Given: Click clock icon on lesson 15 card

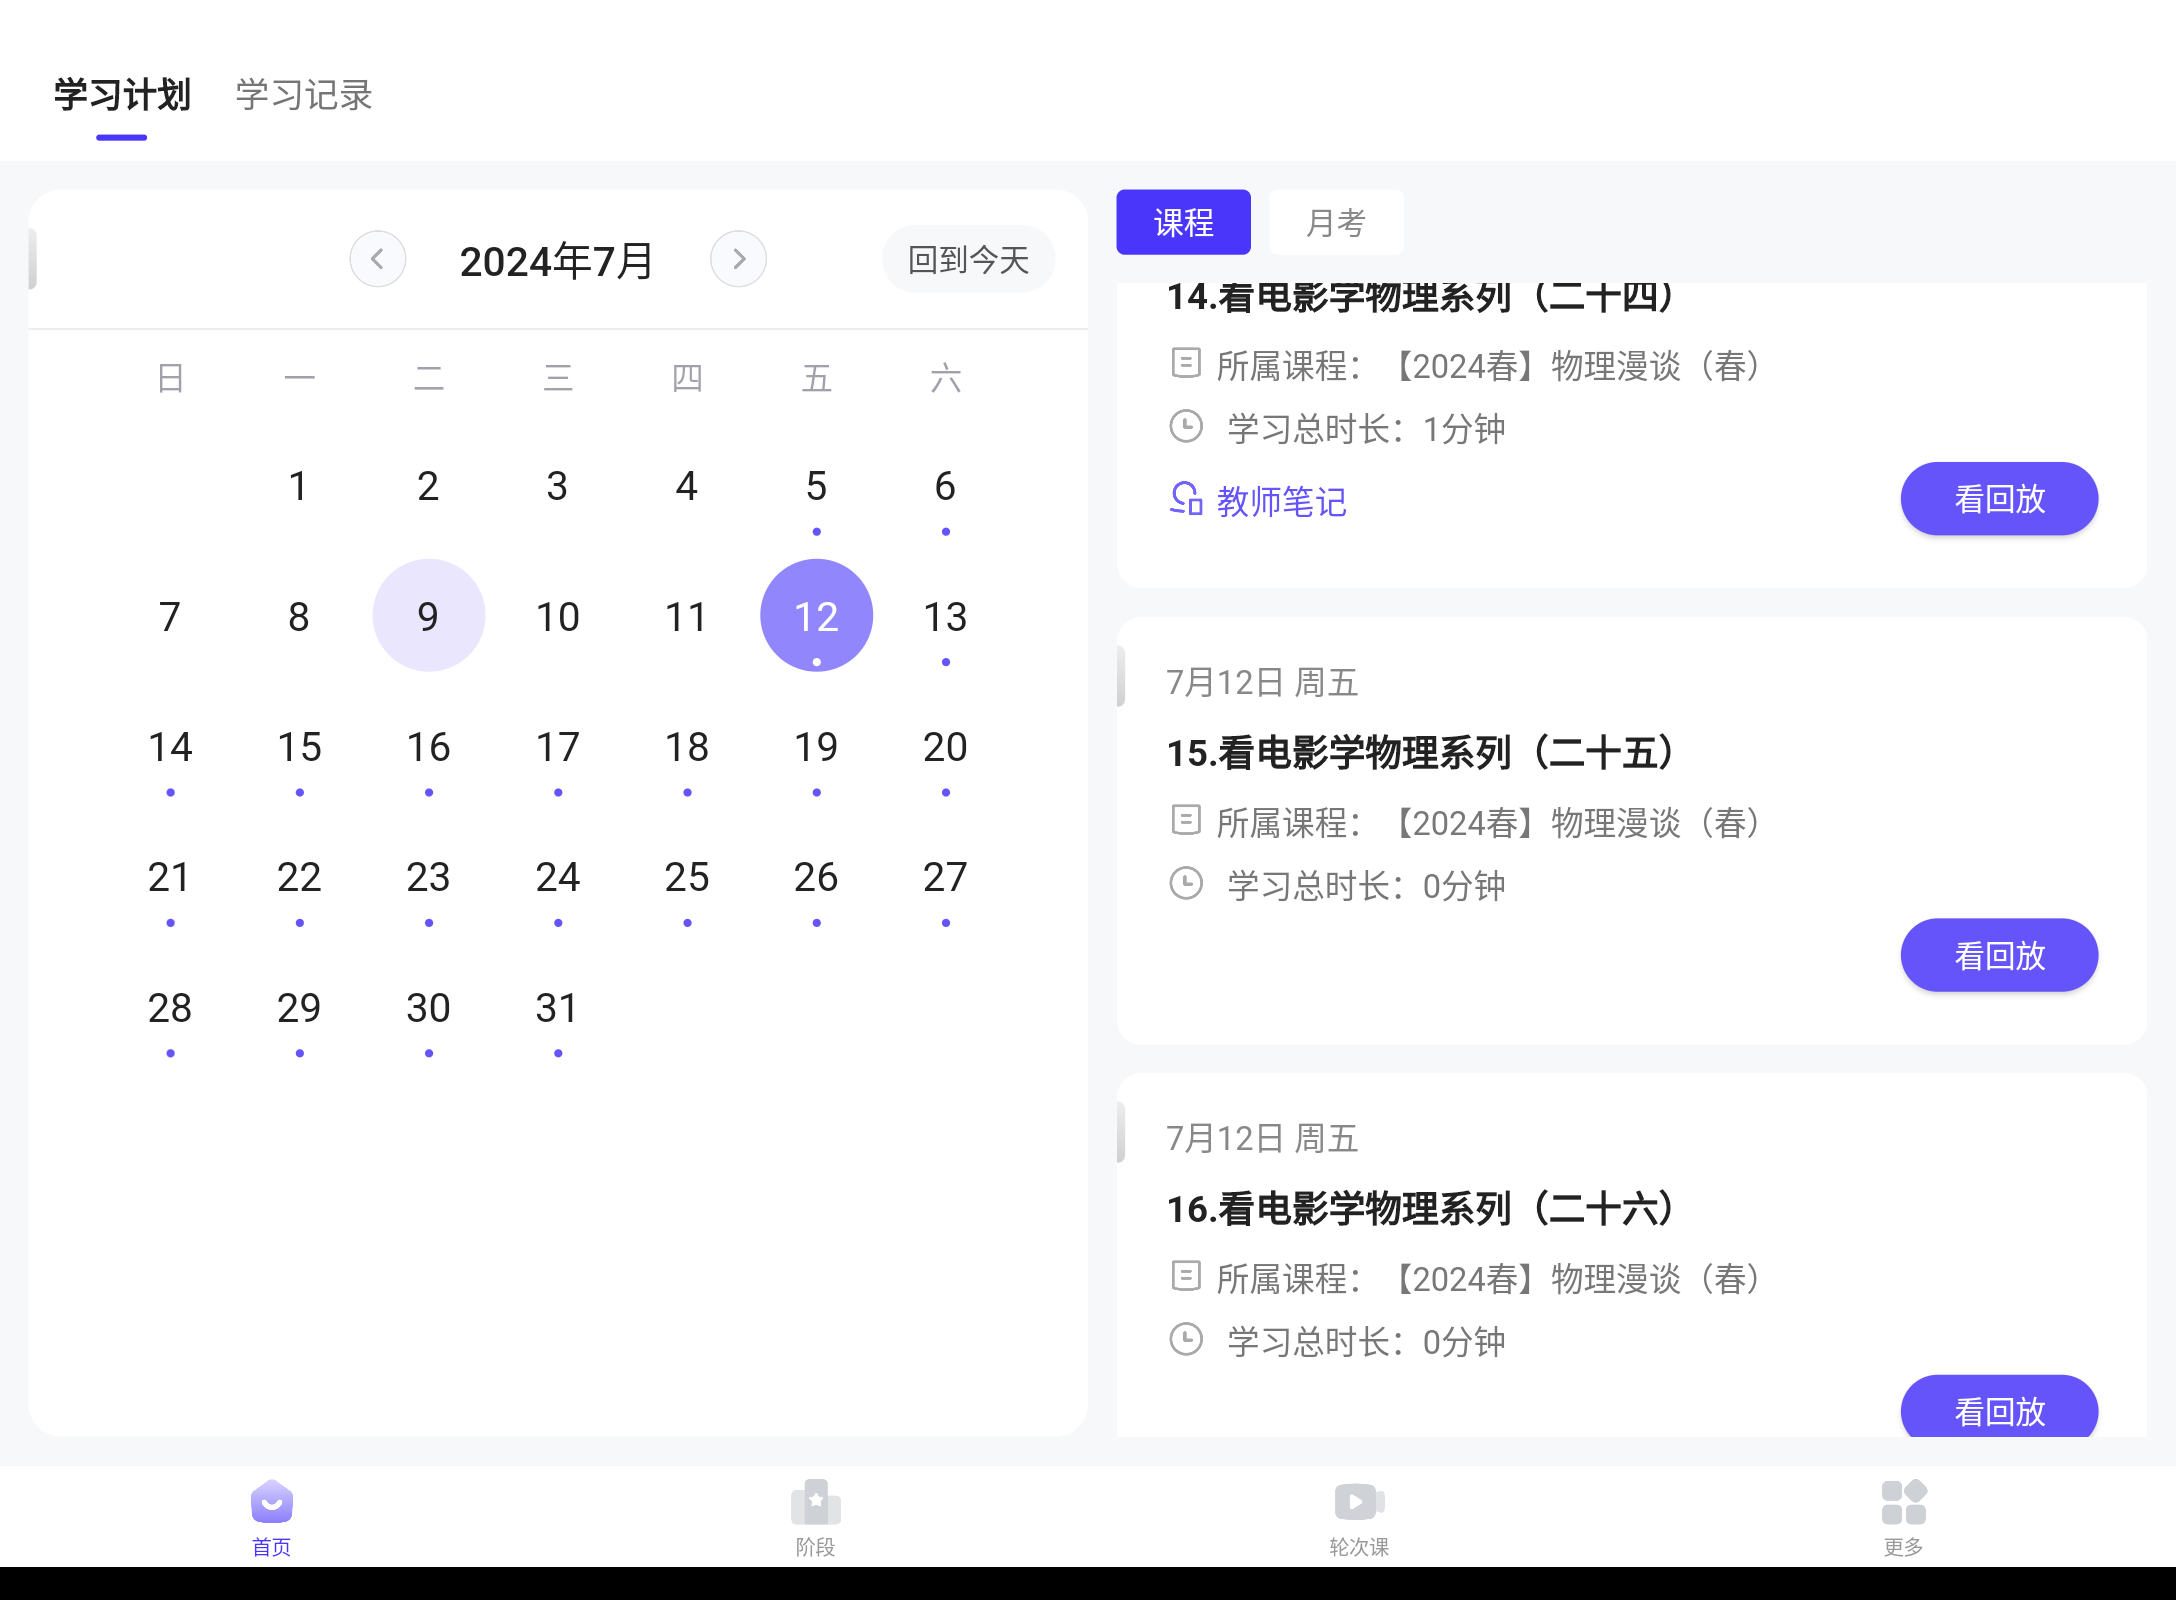Looking at the screenshot, I should (x=1186, y=884).
